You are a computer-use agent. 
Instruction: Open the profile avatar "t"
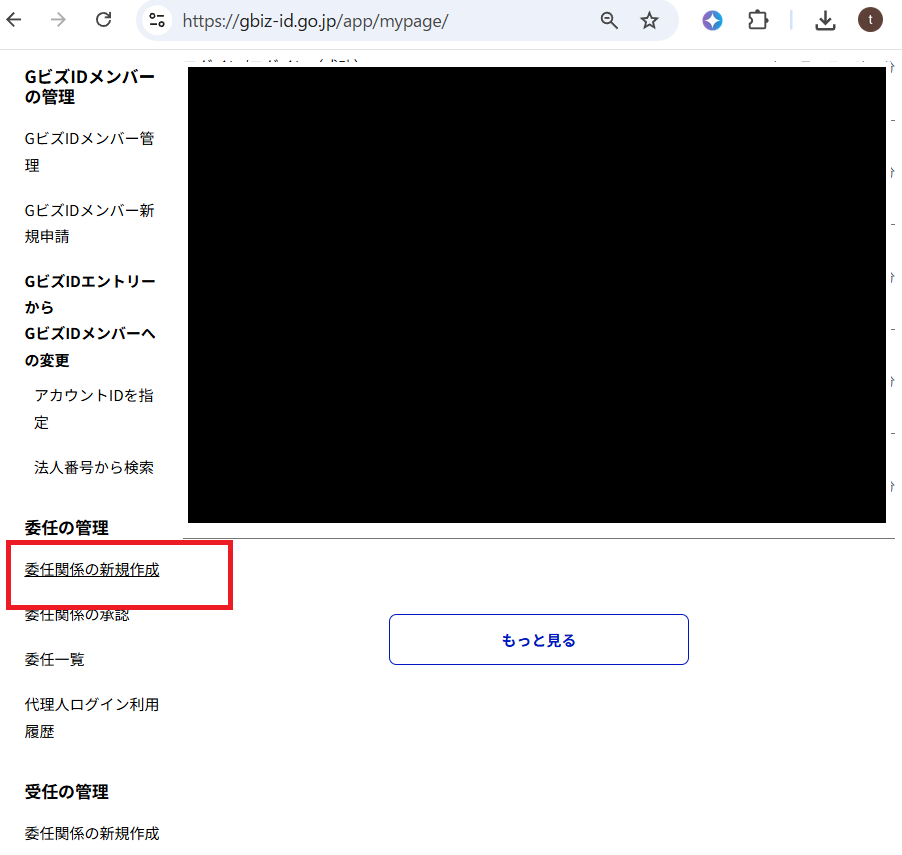coord(870,20)
